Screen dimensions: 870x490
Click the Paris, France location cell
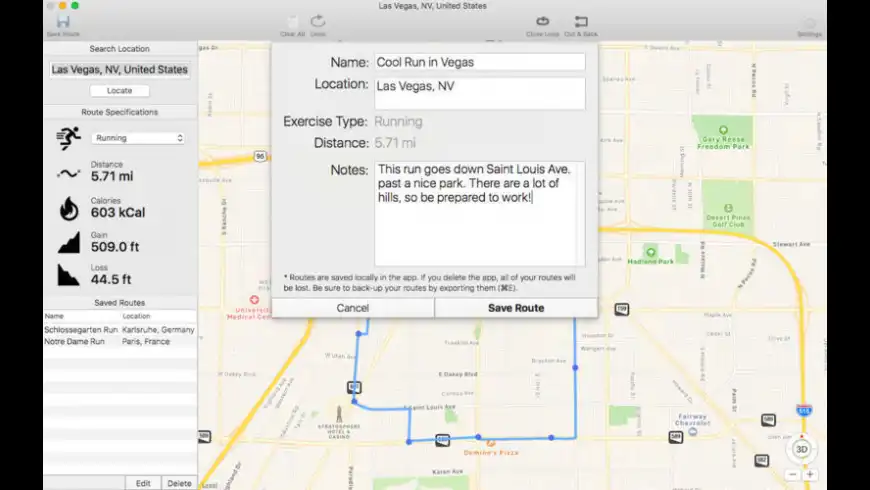tap(146, 341)
